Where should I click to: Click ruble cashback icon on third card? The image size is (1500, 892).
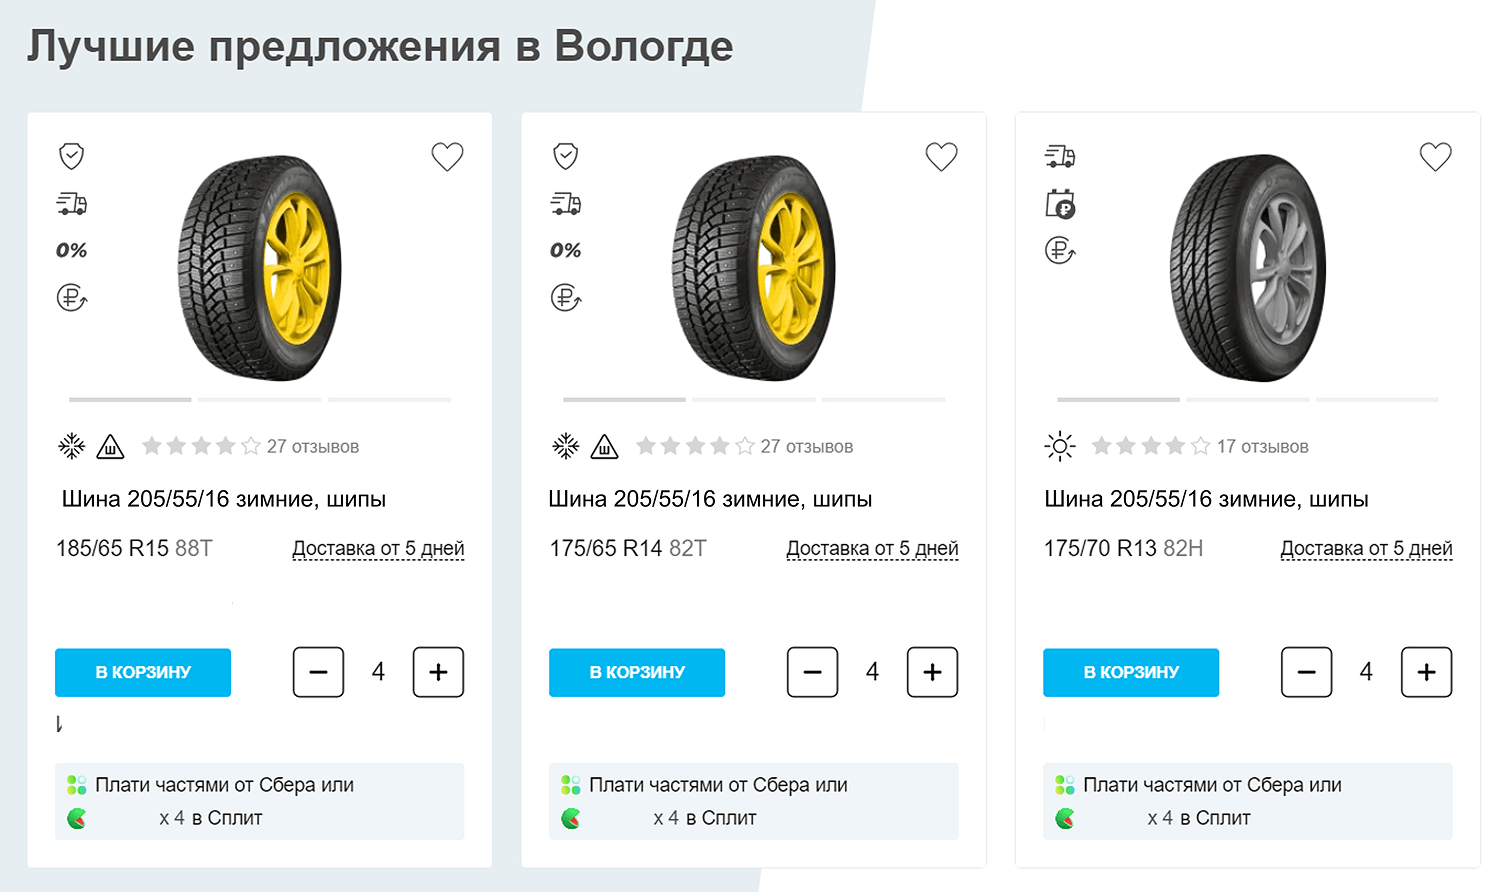point(1060,250)
